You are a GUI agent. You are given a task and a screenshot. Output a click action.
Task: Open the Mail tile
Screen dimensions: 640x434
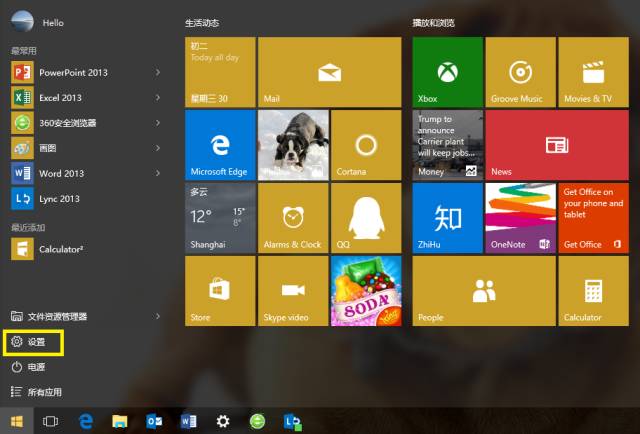[x=330, y=72]
